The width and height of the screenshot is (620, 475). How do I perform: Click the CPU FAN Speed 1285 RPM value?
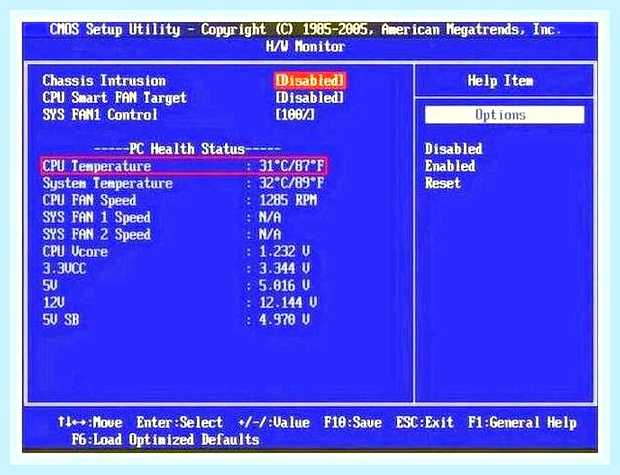(288, 200)
